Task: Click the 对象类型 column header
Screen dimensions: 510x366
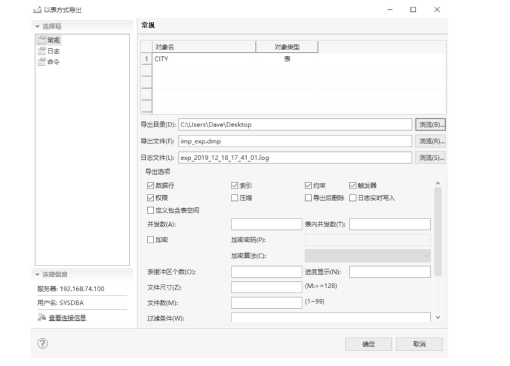Action: 287,47
